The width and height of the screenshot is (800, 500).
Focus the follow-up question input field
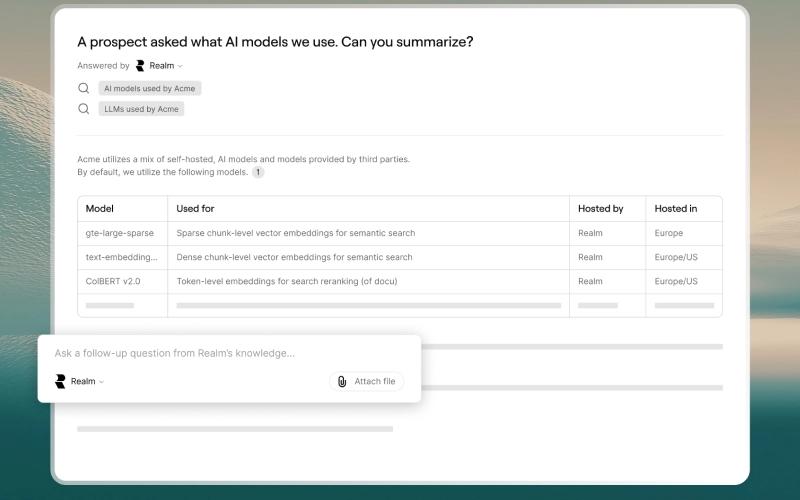click(229, 353)
